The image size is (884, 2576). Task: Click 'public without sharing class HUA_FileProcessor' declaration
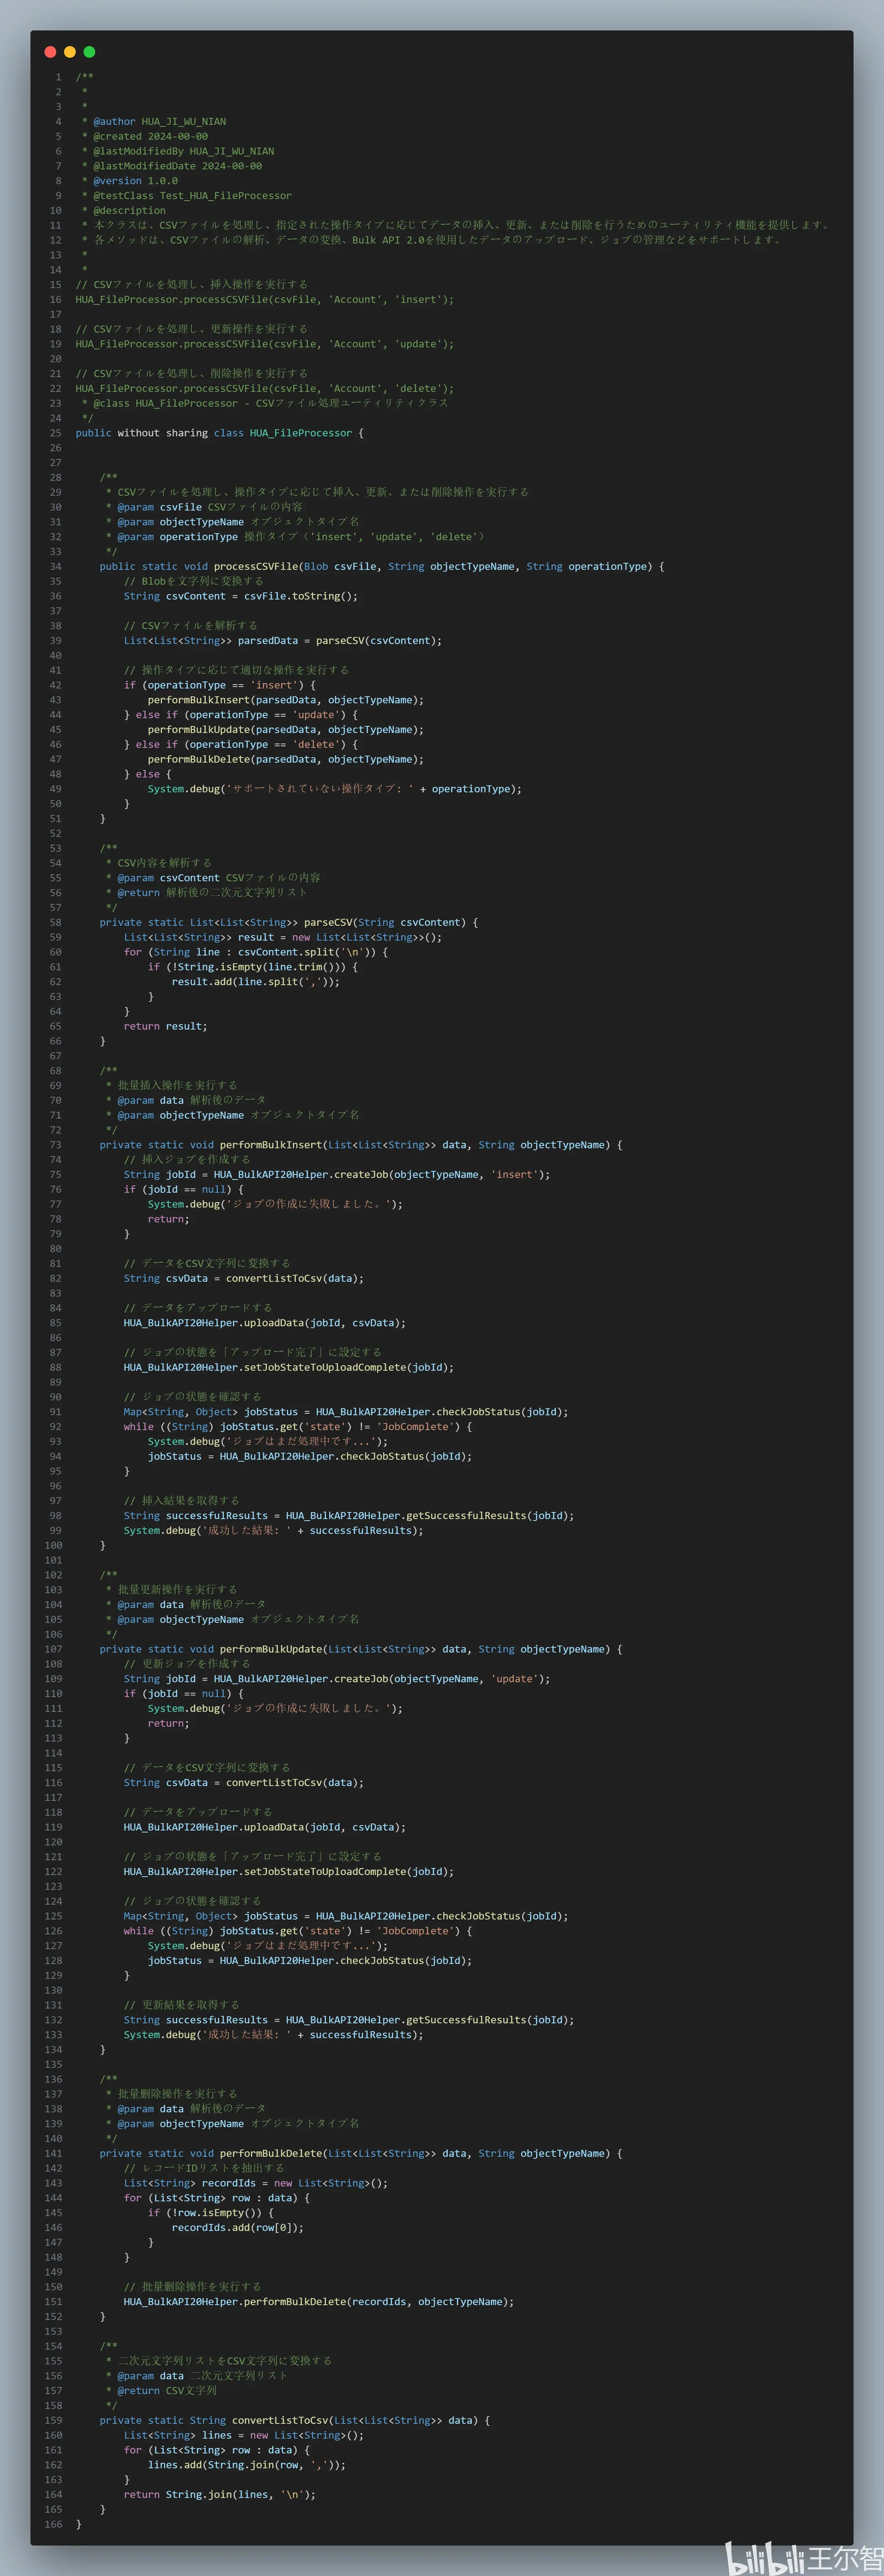click(214, 433)
